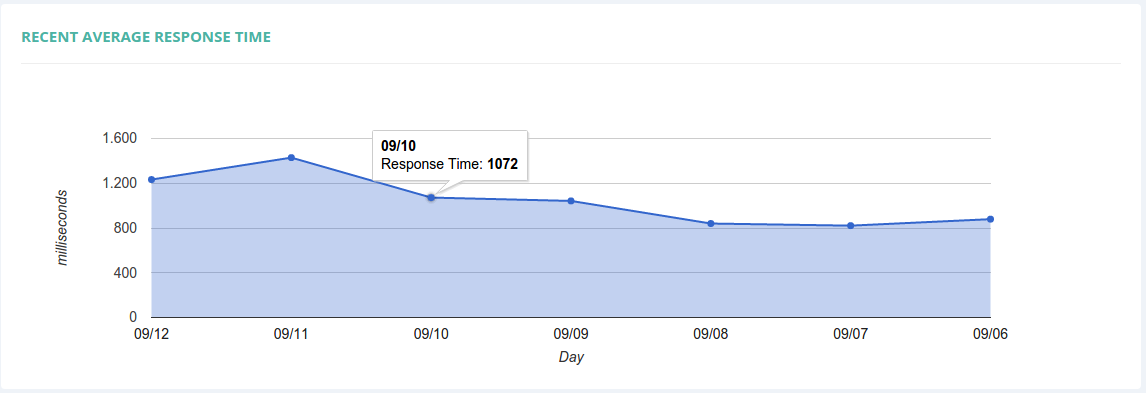This screenshot has width=1146, height=393.
Task: Click the 09/11 x-axis label
Action: (x=291, y=335)
